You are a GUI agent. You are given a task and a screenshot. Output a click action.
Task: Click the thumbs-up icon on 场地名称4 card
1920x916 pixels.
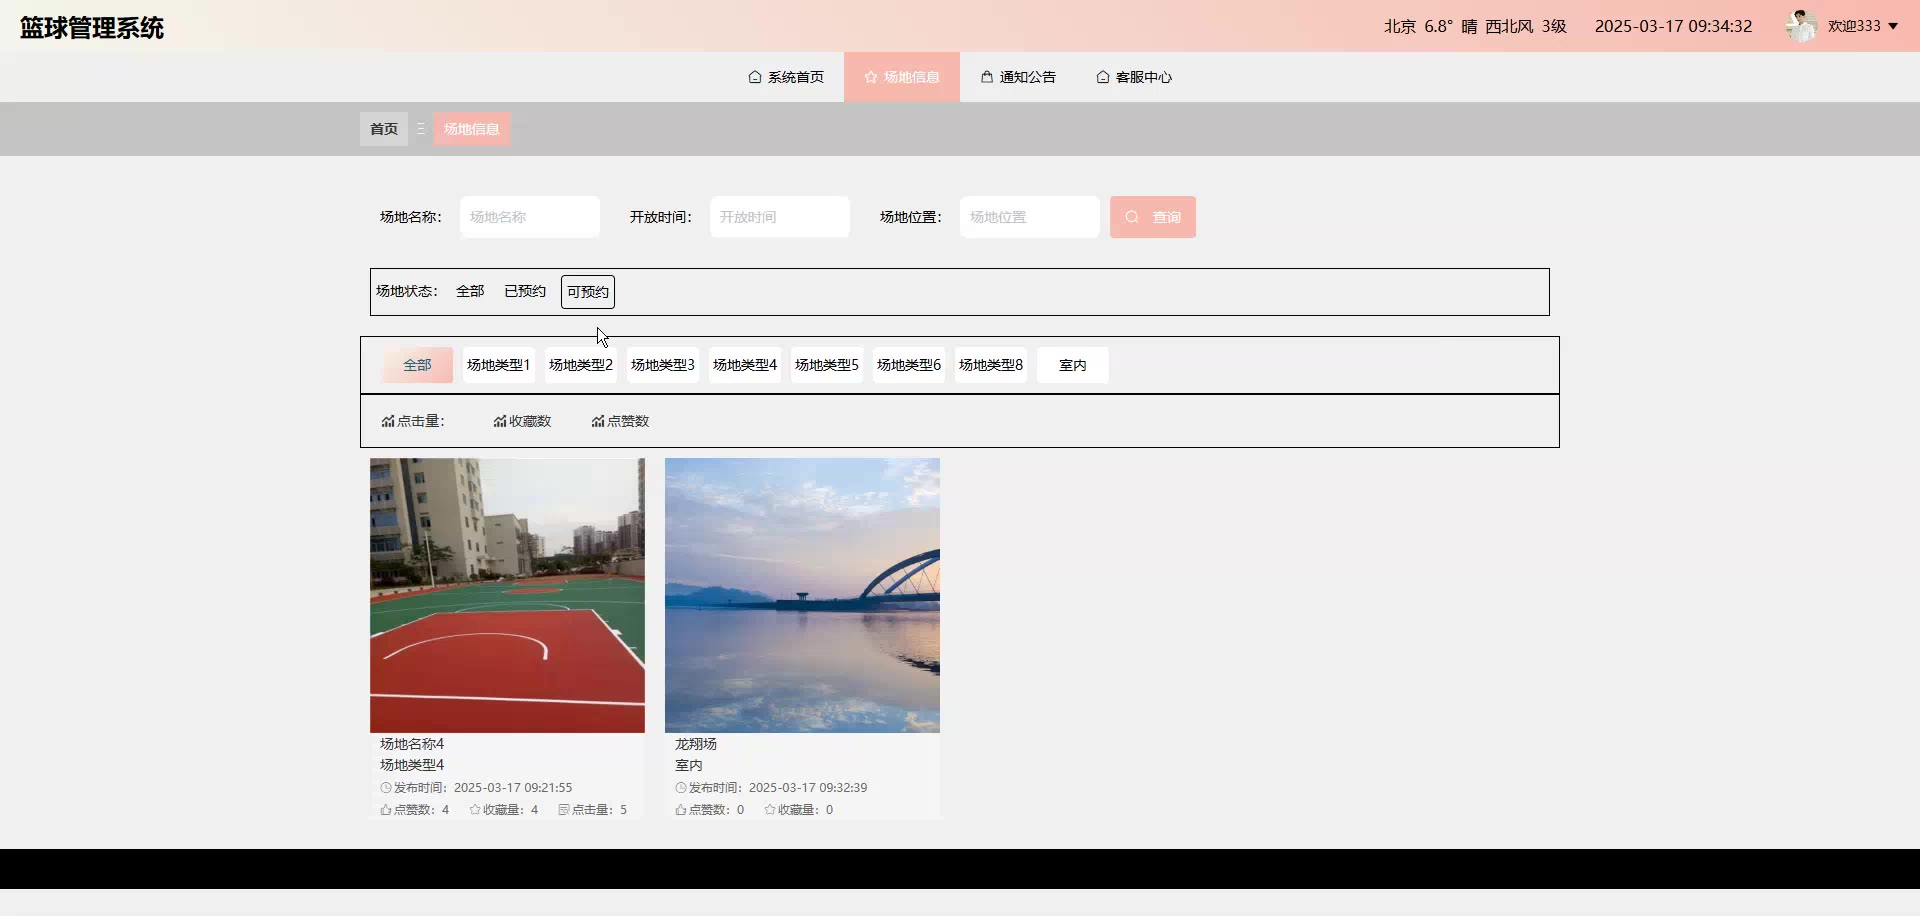click(x=386, y=810)
